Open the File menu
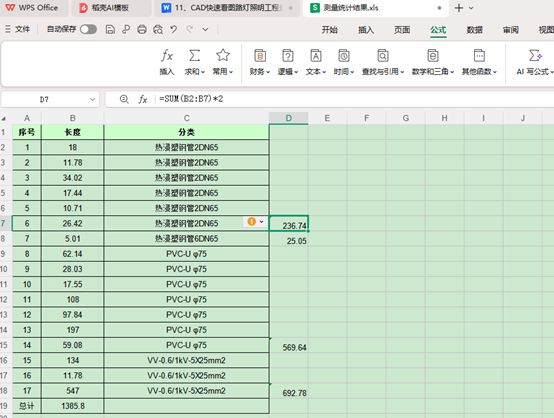 18,29
